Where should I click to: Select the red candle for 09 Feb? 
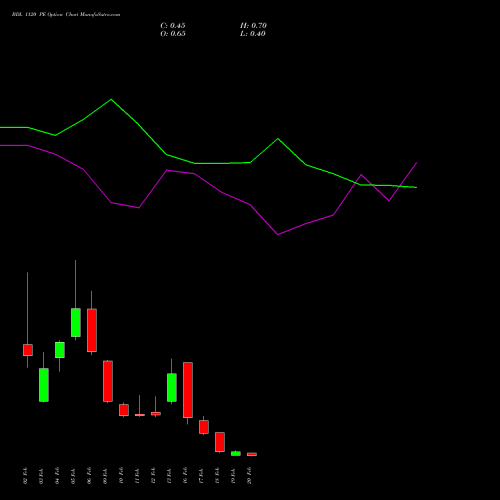[x=108, y=381]
